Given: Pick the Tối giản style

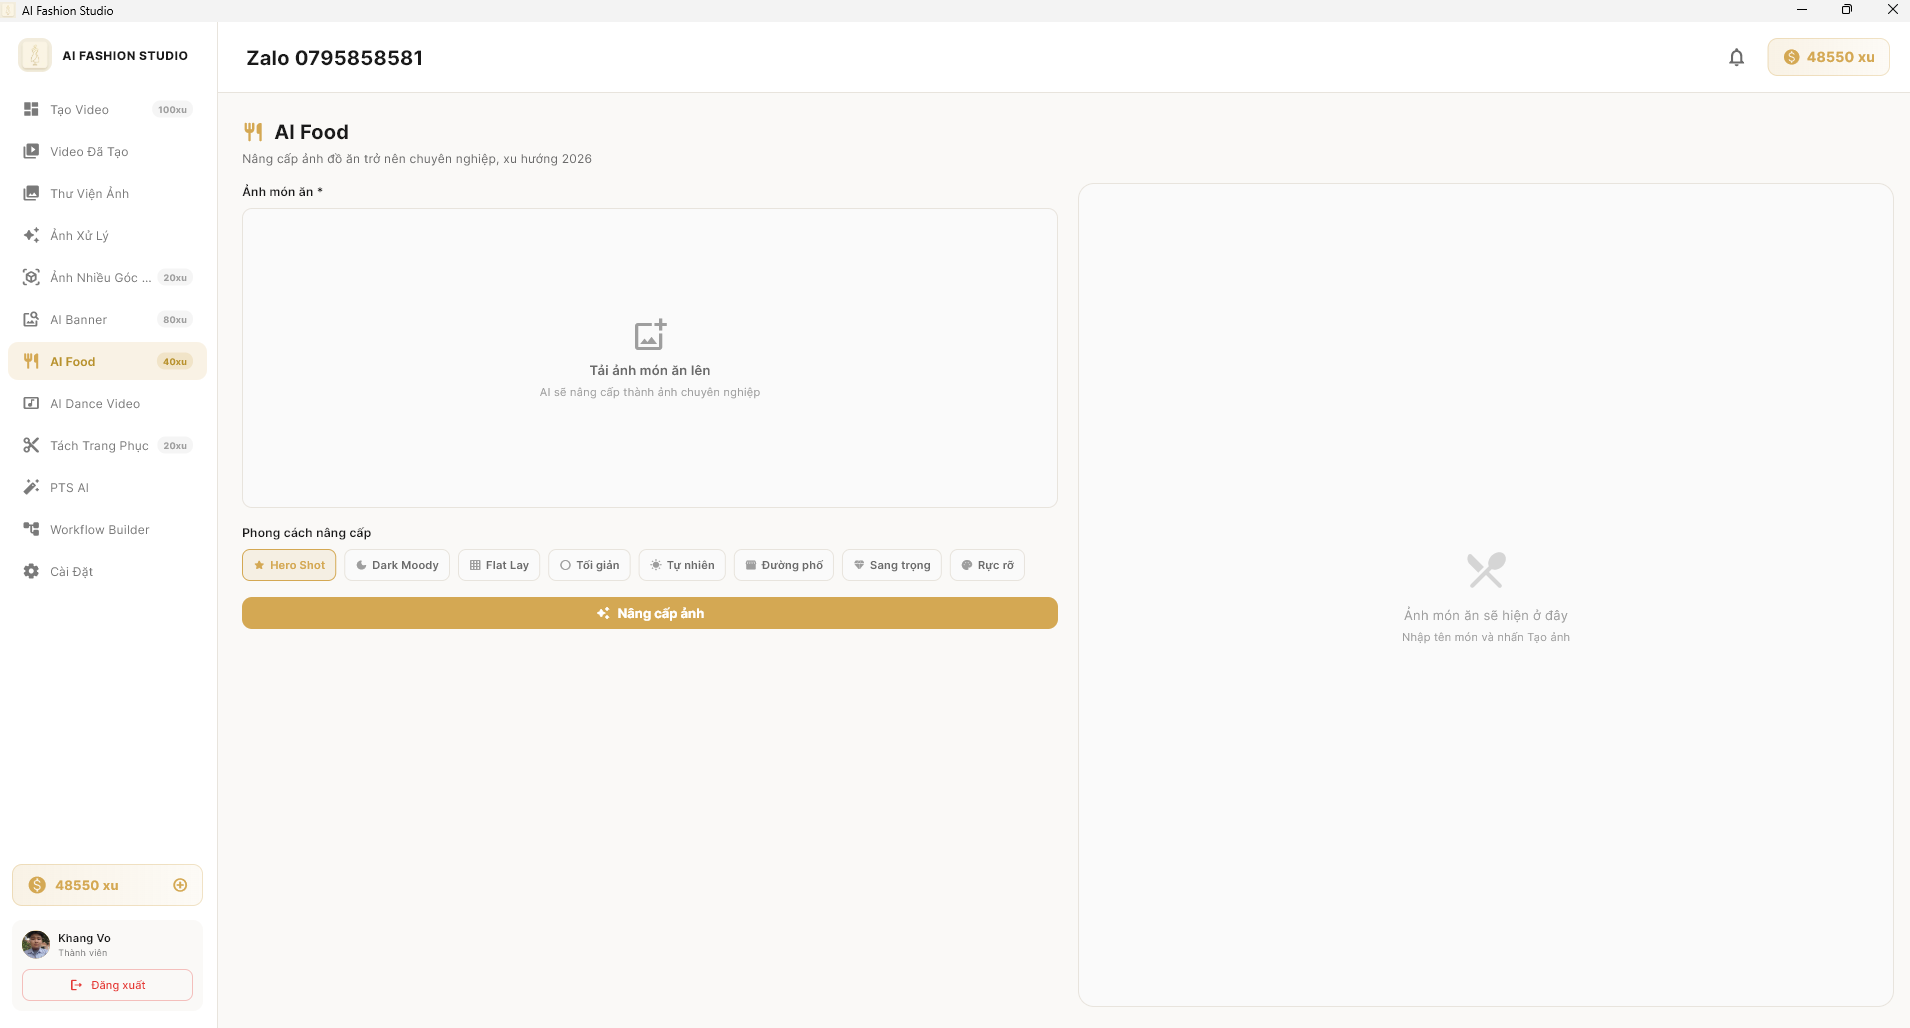Looking at the screenshot, I should pyautogui.click(x=589, y=565).
